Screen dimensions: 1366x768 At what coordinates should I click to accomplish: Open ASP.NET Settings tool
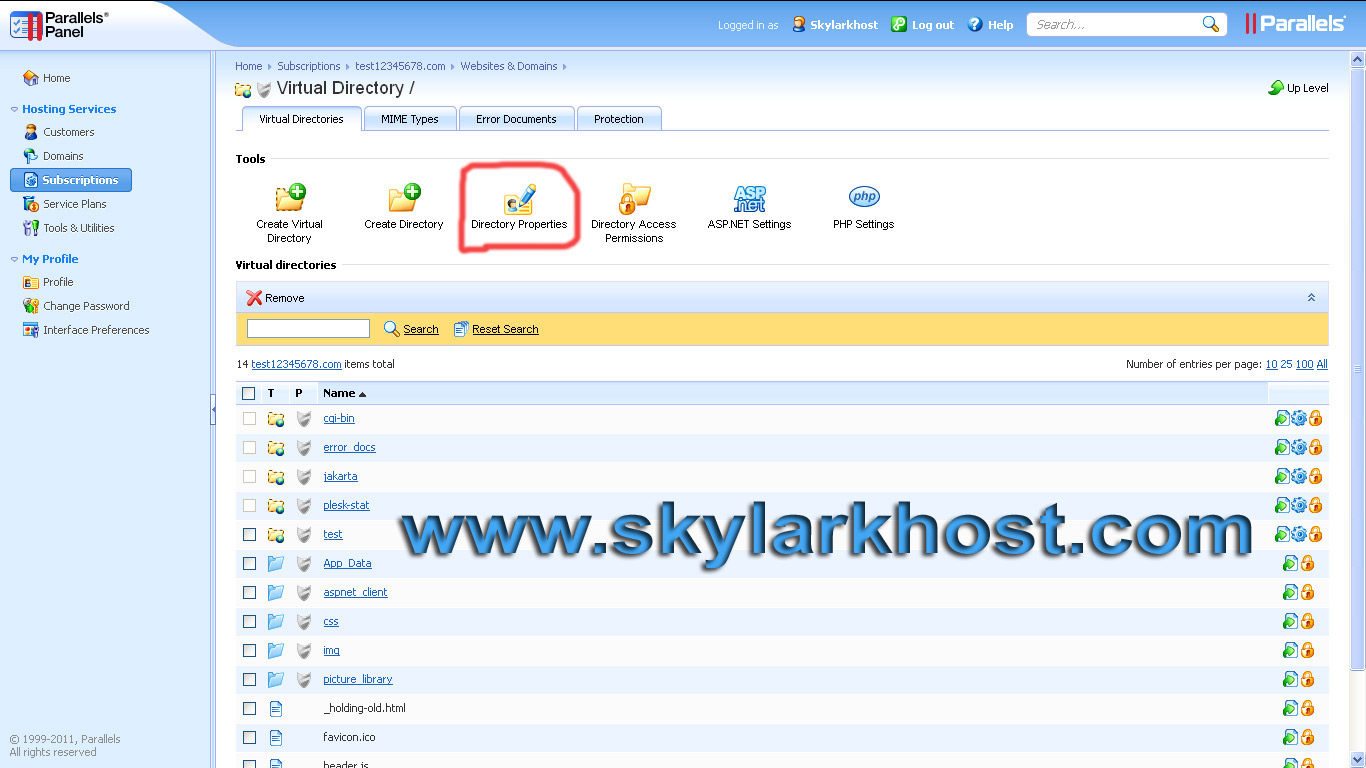pos(749,207)
